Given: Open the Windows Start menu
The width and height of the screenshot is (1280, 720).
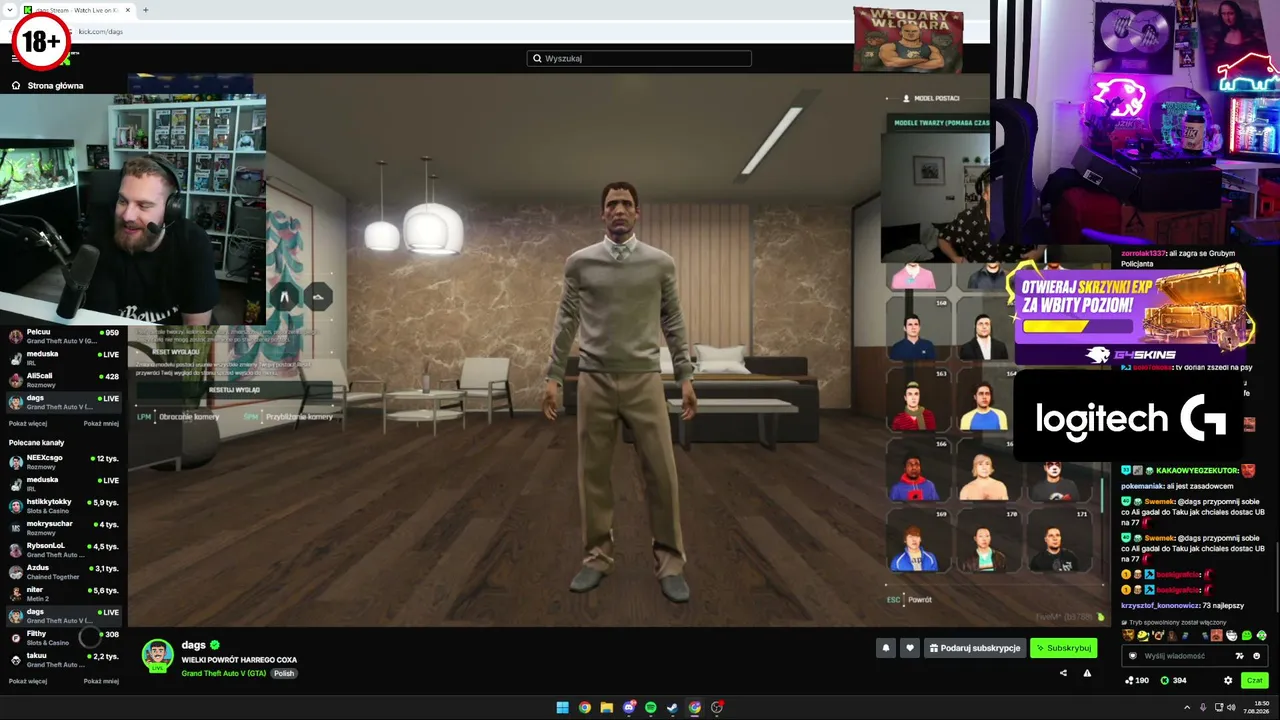Looking at the screenshot, I should [x=563, y=707].
